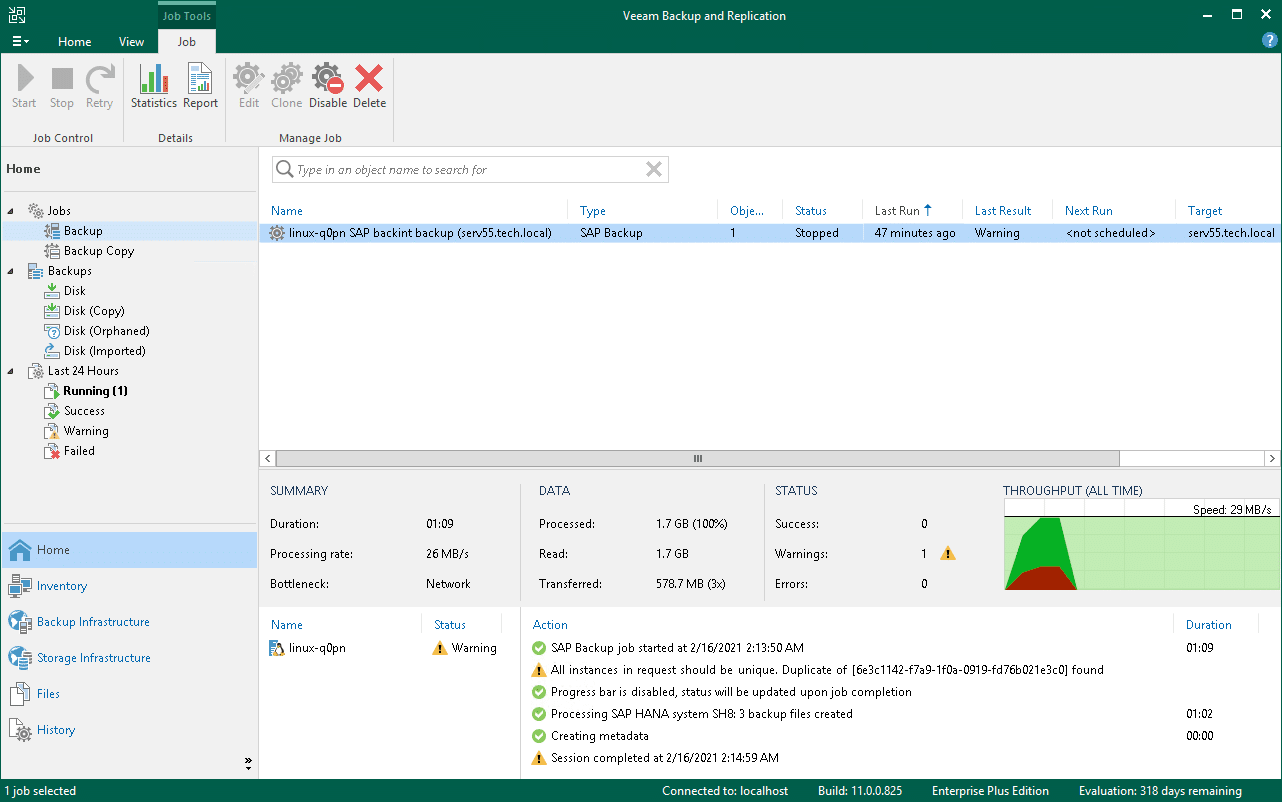This screenshot has width=1282, height=802.
Task: Click the Retry job icon
Action: coord(99,87)
